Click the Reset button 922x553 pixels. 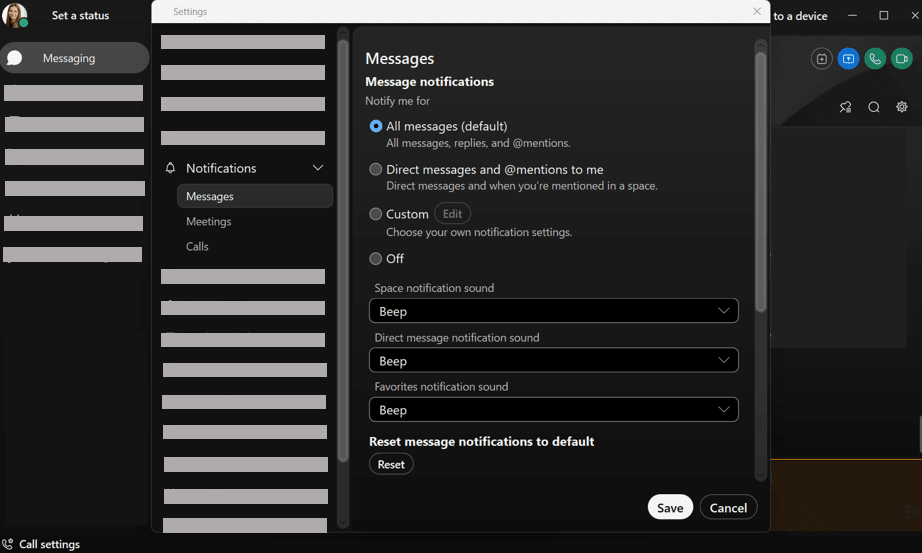[x=391, y=464]
